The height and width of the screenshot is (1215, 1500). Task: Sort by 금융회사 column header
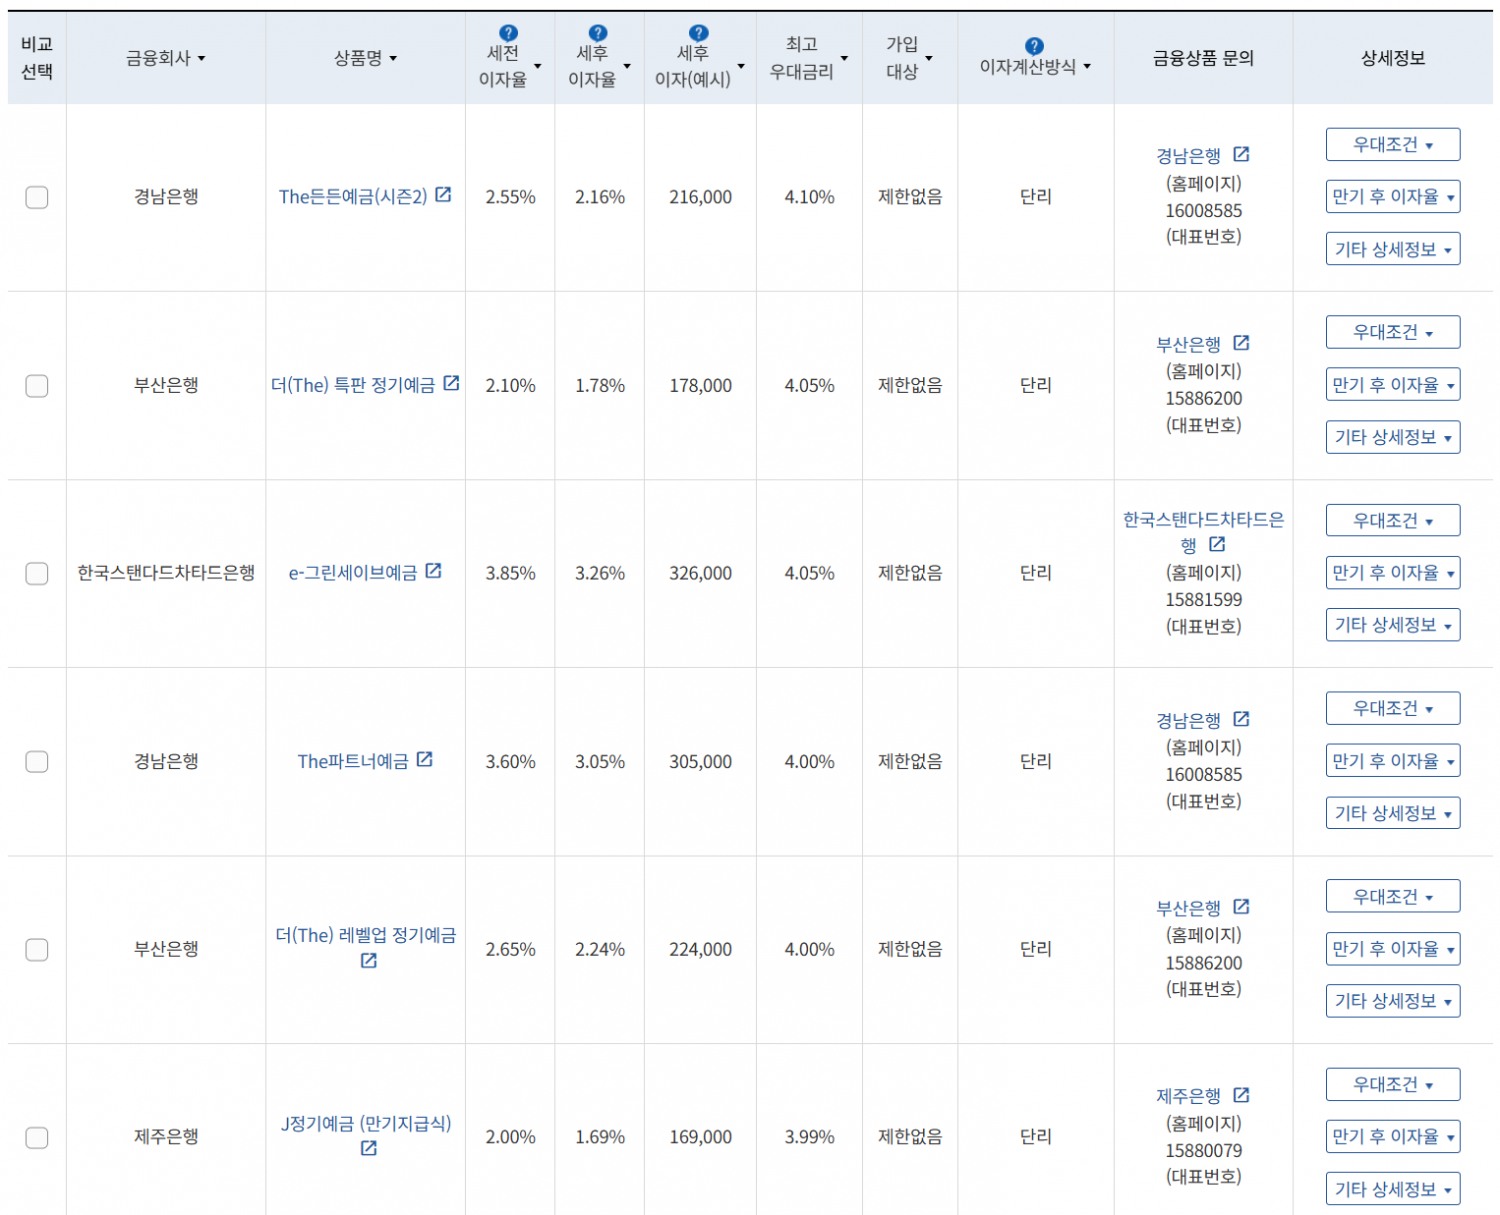(166, 58)
